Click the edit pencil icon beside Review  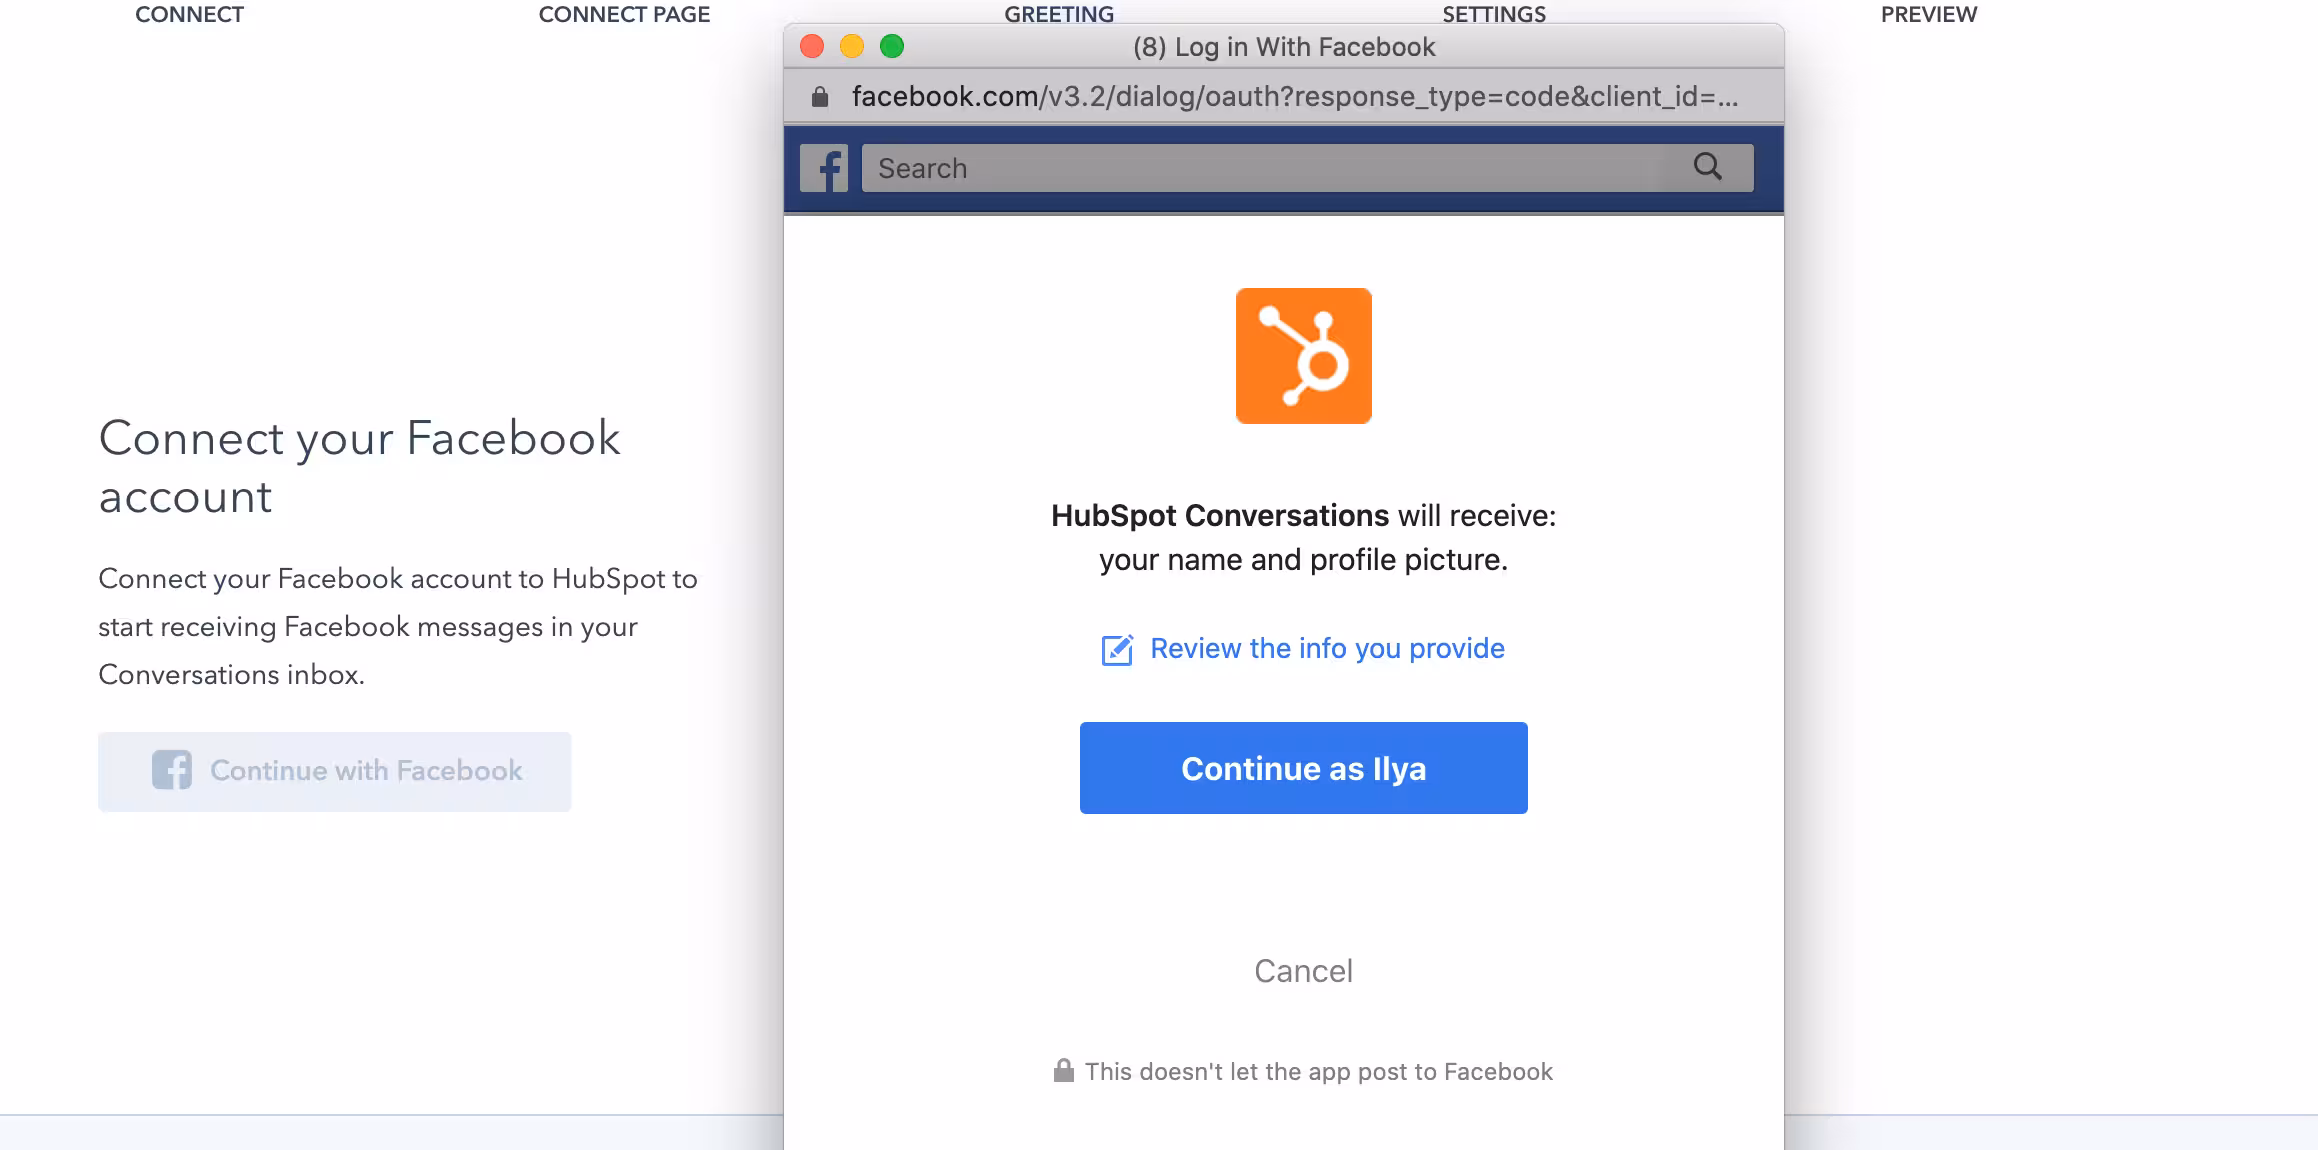tap(1117, 650)
